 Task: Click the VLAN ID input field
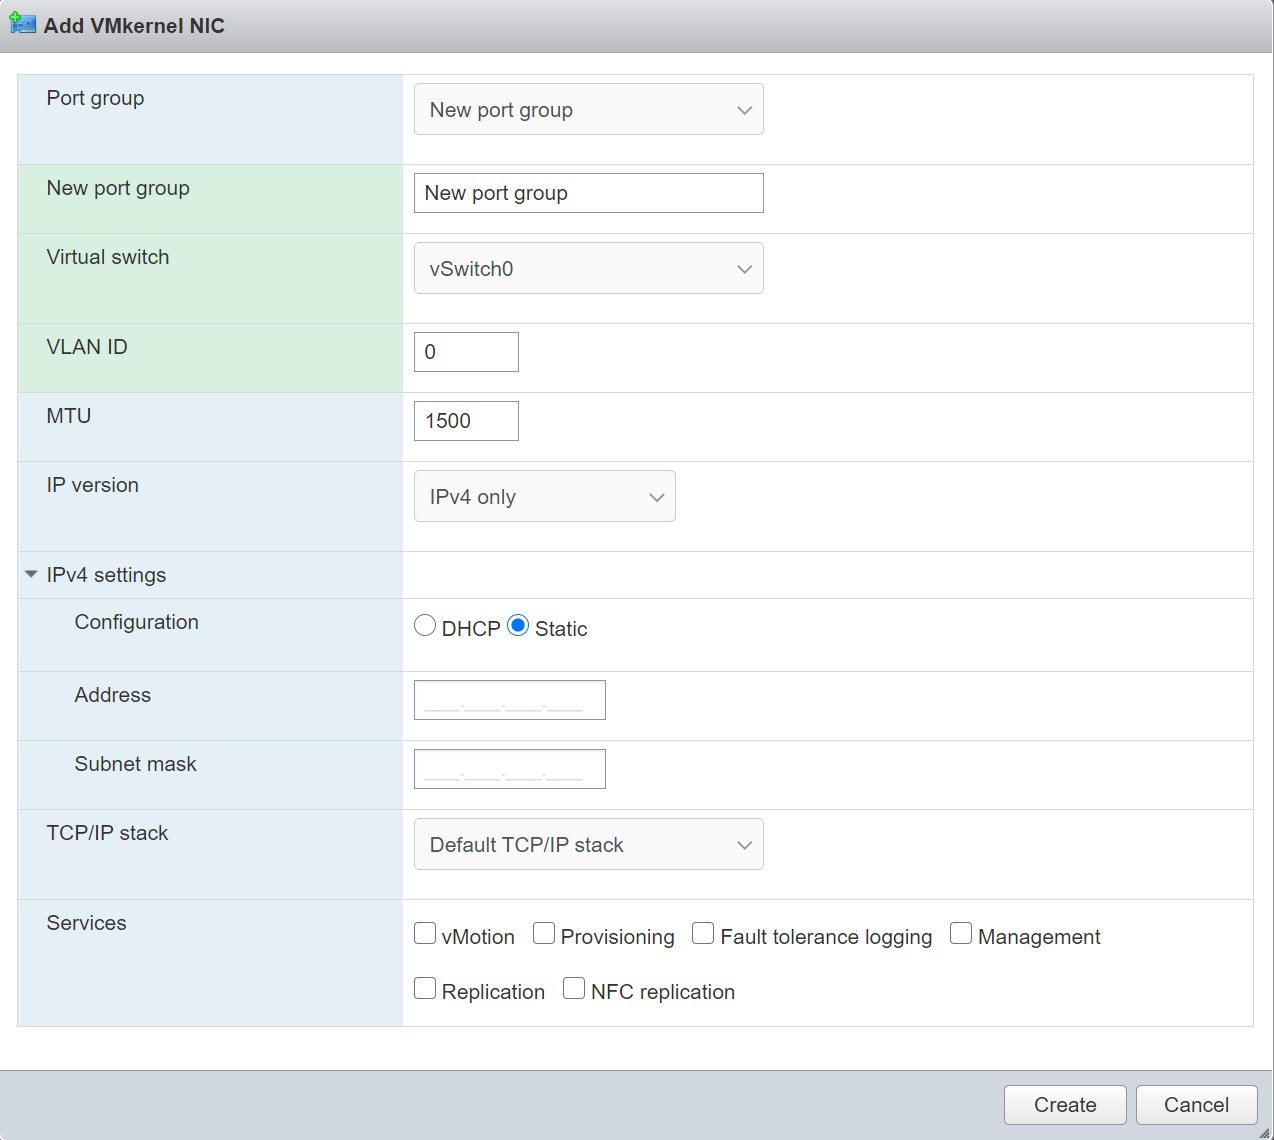pos(466,352)
